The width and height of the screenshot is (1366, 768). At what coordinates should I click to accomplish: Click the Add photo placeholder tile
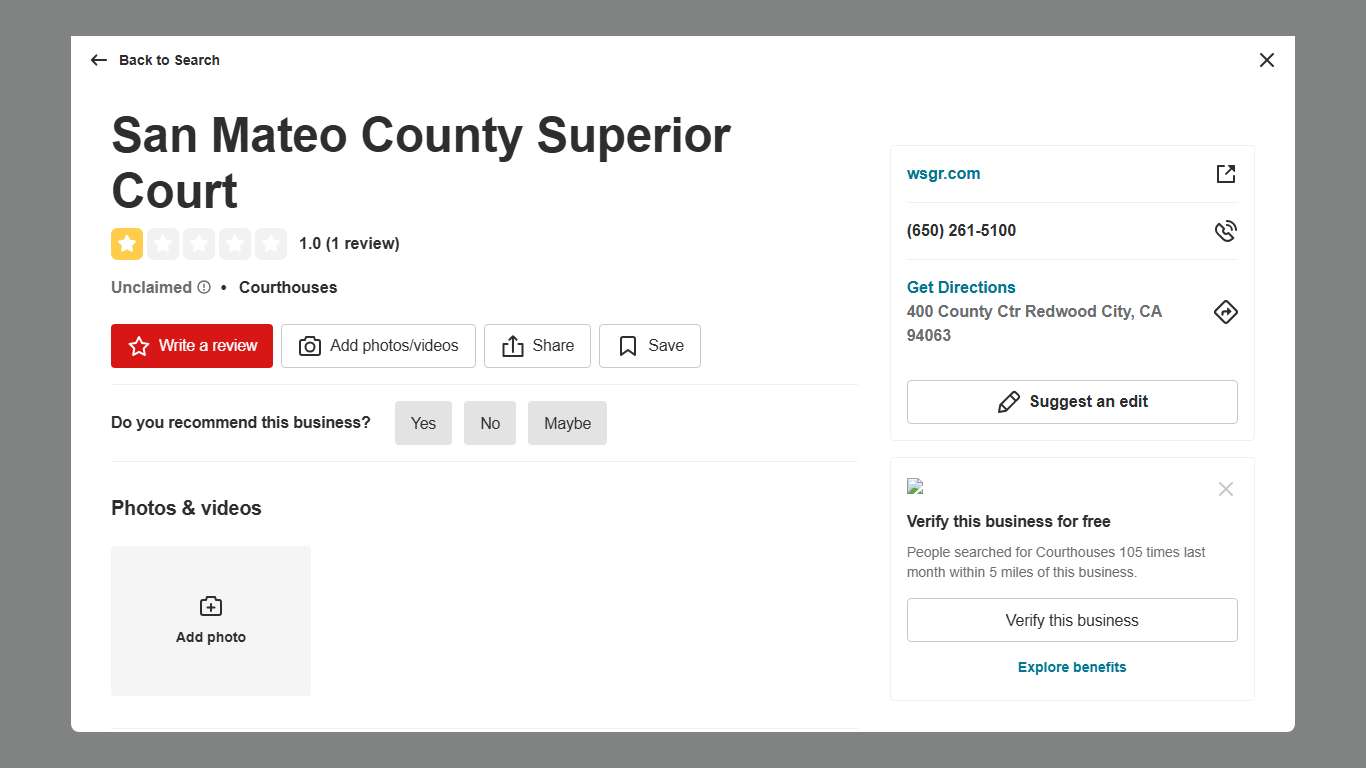[210, 620]
